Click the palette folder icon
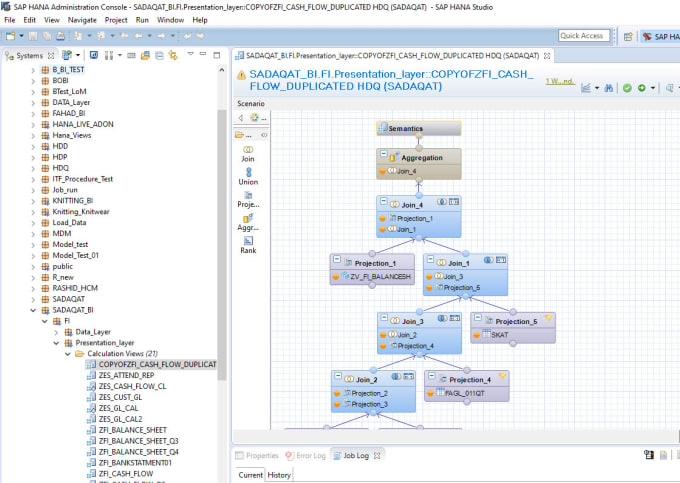 pyautogui.click(x=239, y=135)
